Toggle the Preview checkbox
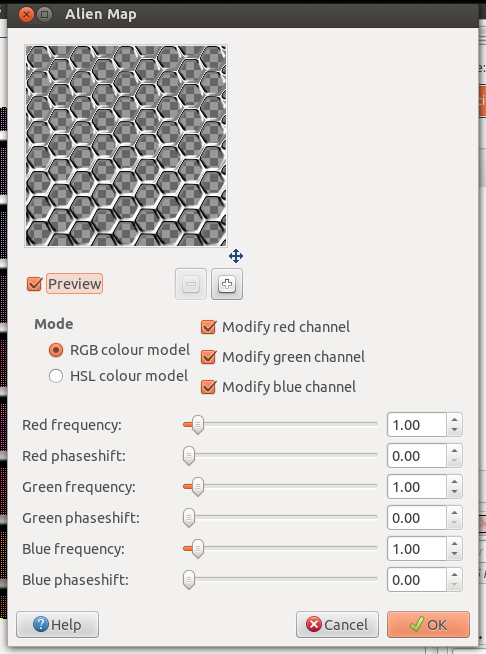This screenshot has height=654, width=486. pyautogui.click(x=34, y=284)
